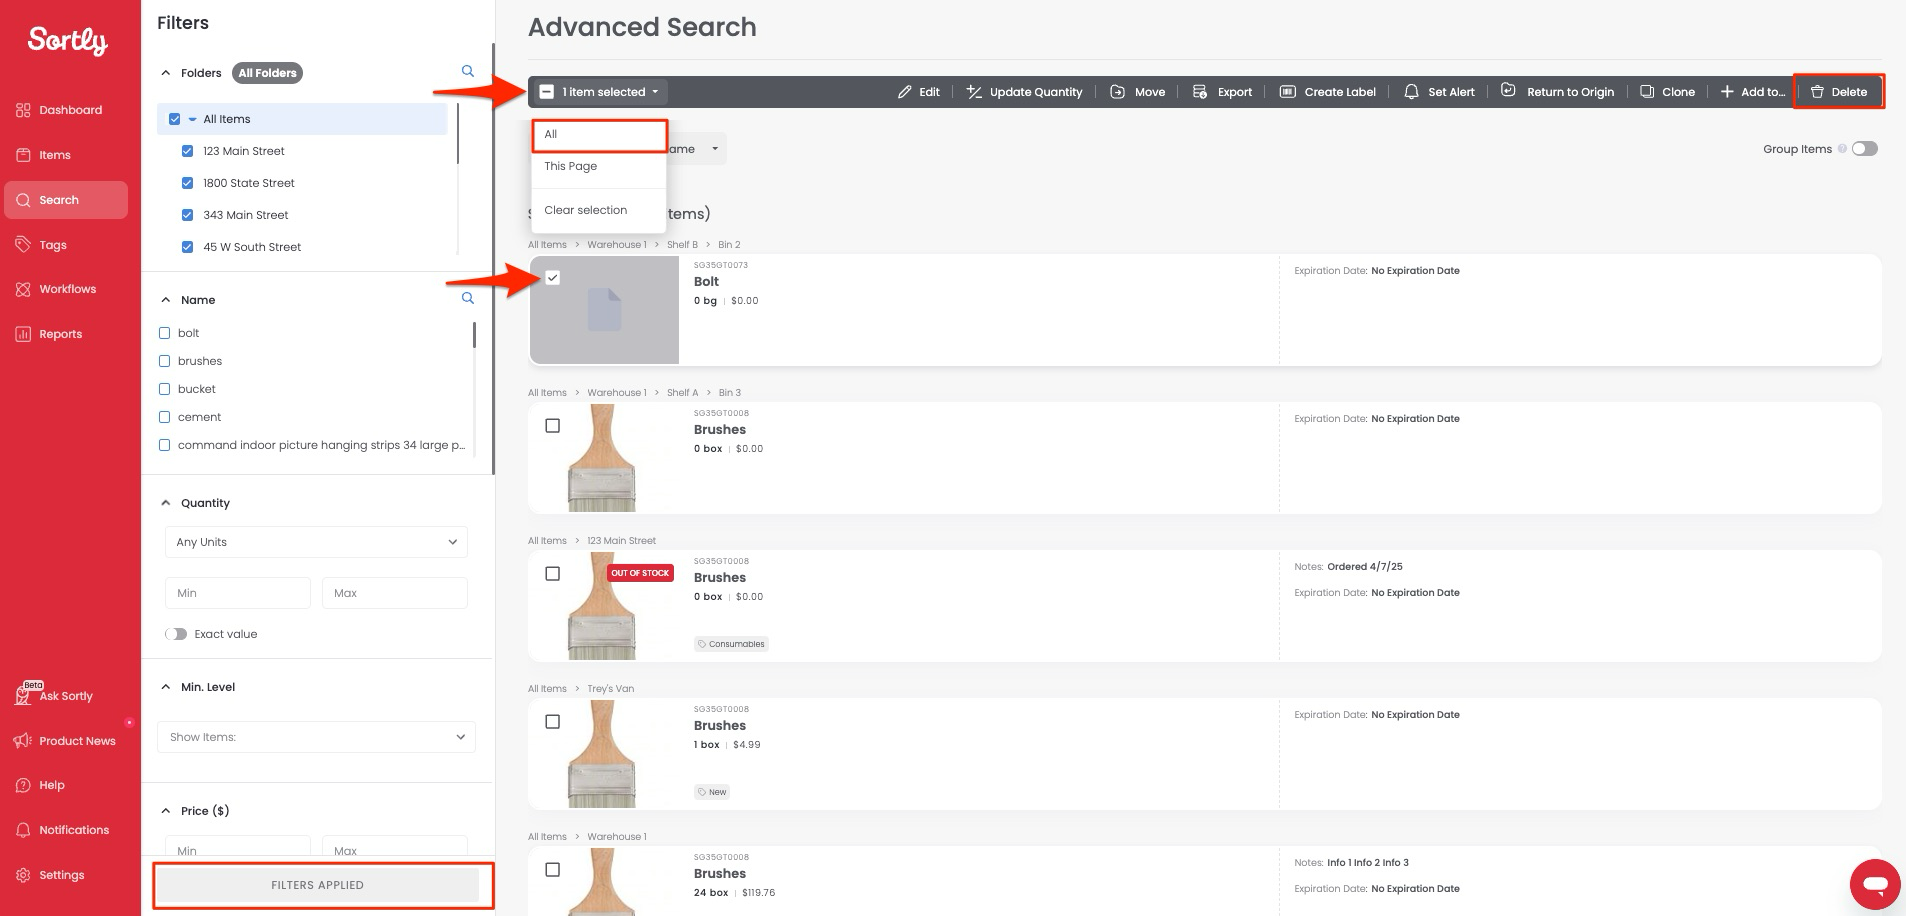Toggle the Group Items switch
Viewport: 1906px width, 916px height.
click(x=1864, y=149)
